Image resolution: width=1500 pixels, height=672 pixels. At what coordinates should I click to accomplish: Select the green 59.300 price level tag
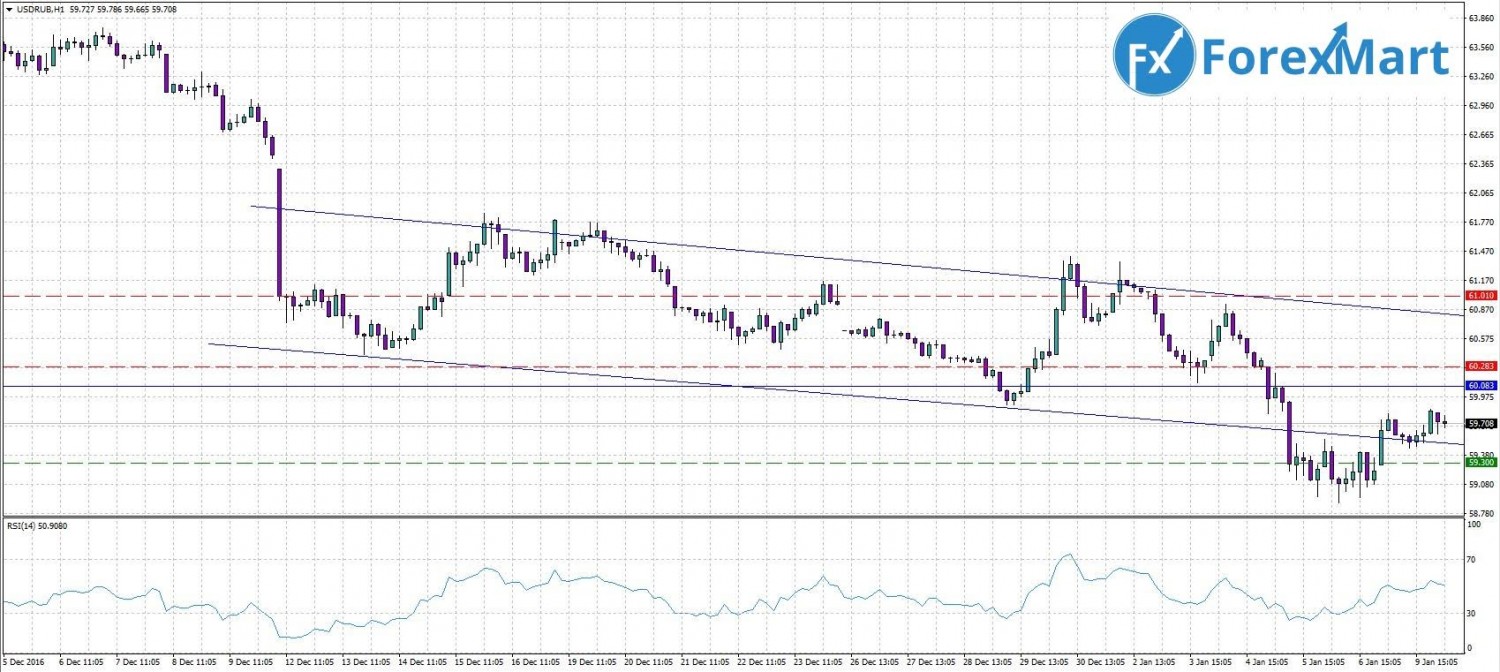tap(1480, 462)
